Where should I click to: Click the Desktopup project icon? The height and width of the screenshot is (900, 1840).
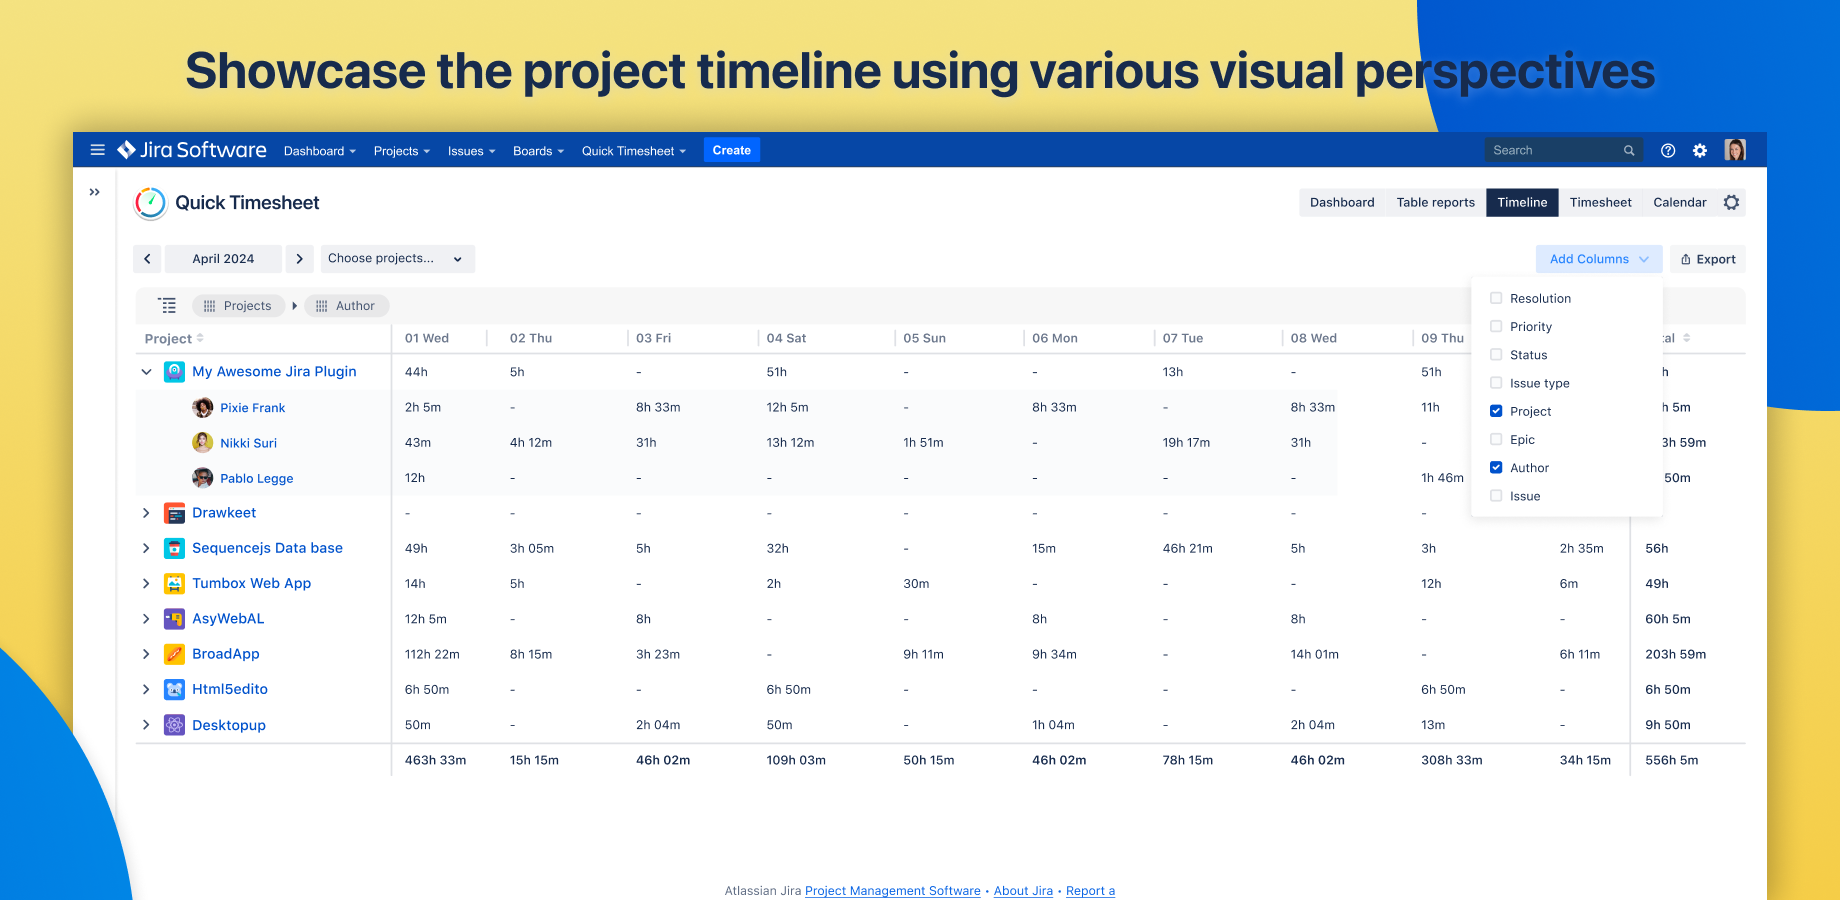click(174, 725)
